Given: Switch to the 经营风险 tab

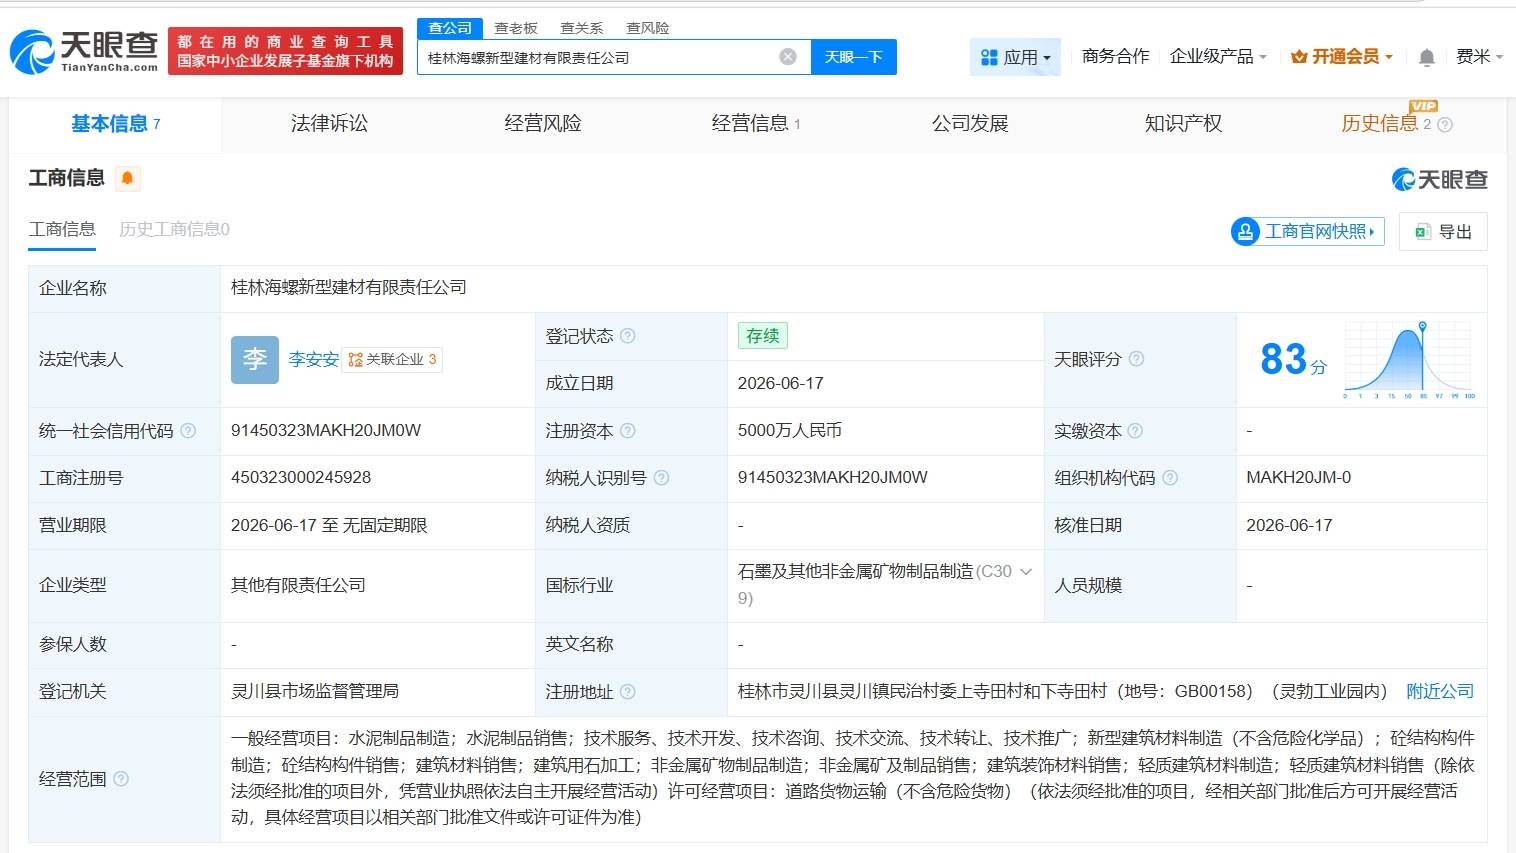Looking at the screenshot, I should 543,124.
